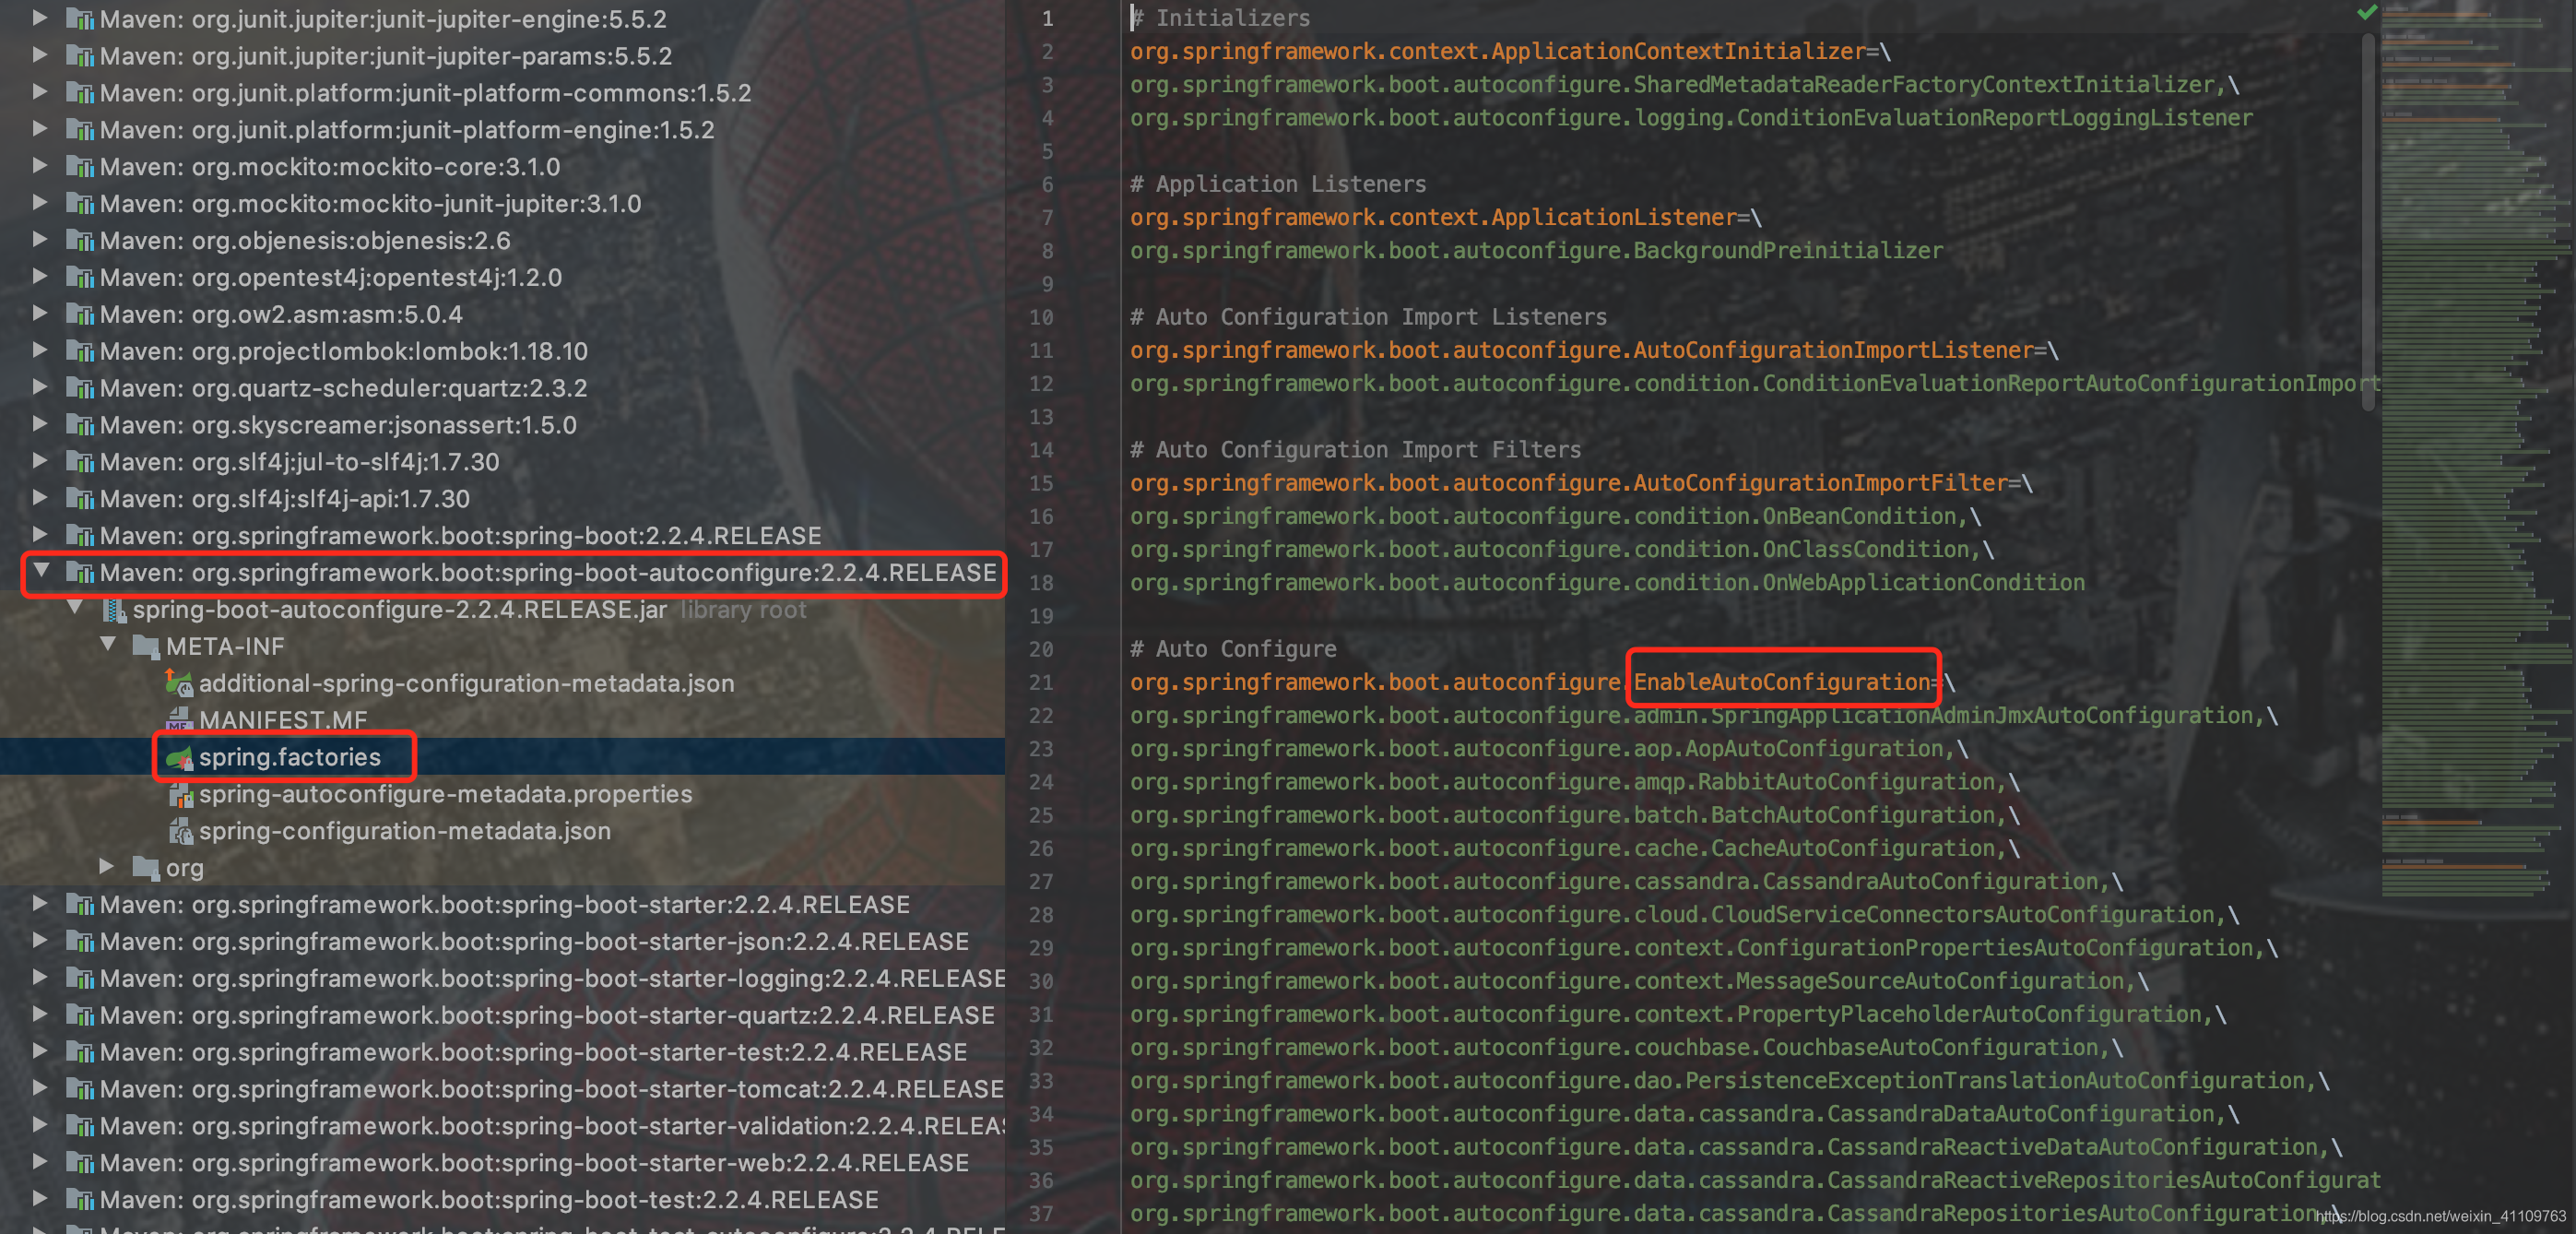Click the spring.factories file icon
Viewport: 2576px width, 1234px height.
[x=179, y=758]
